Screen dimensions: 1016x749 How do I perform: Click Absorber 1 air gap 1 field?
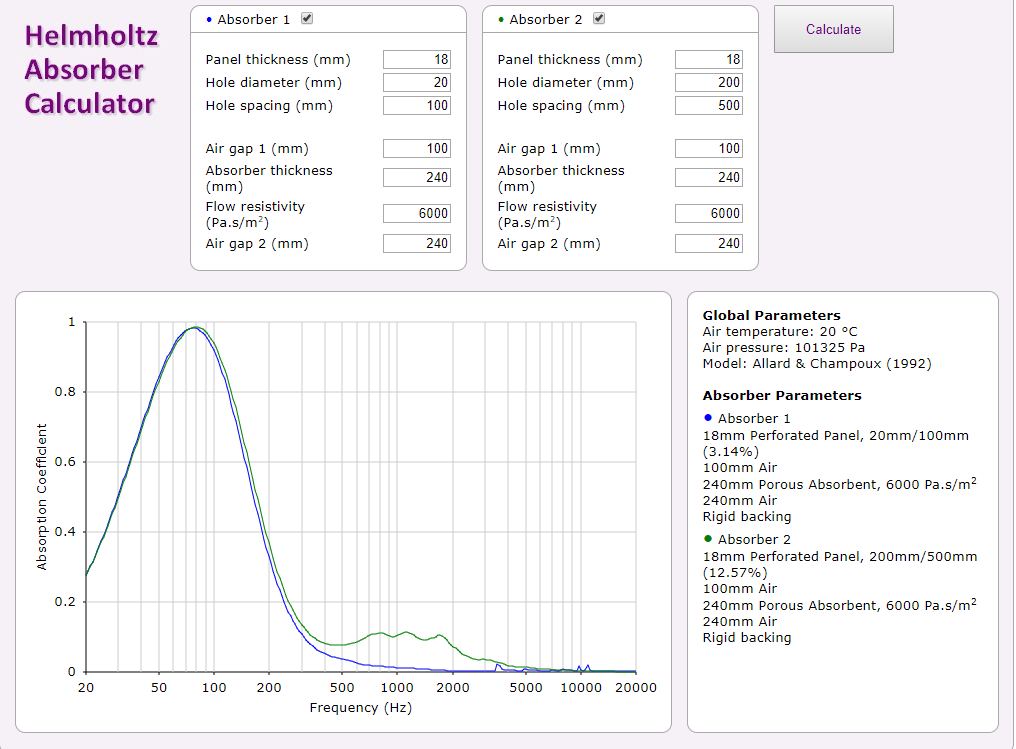[x=416, y=149]
